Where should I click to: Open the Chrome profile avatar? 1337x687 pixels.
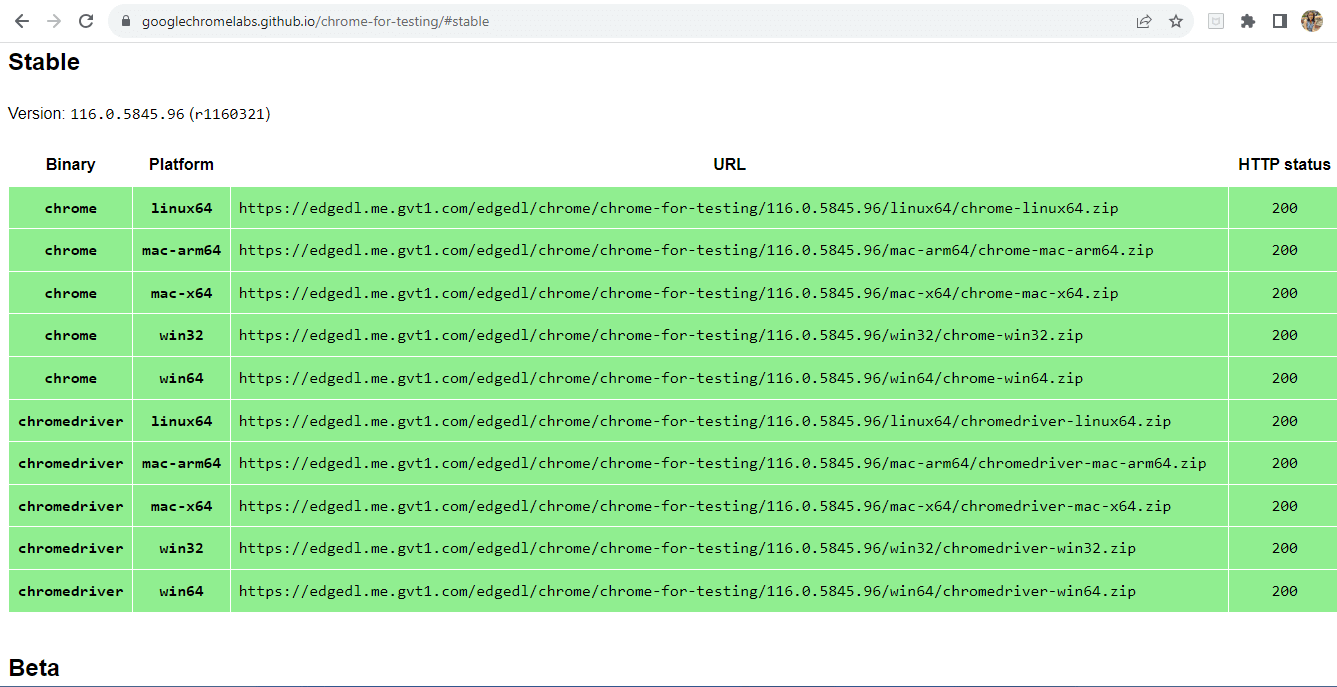pos(1312,21)
